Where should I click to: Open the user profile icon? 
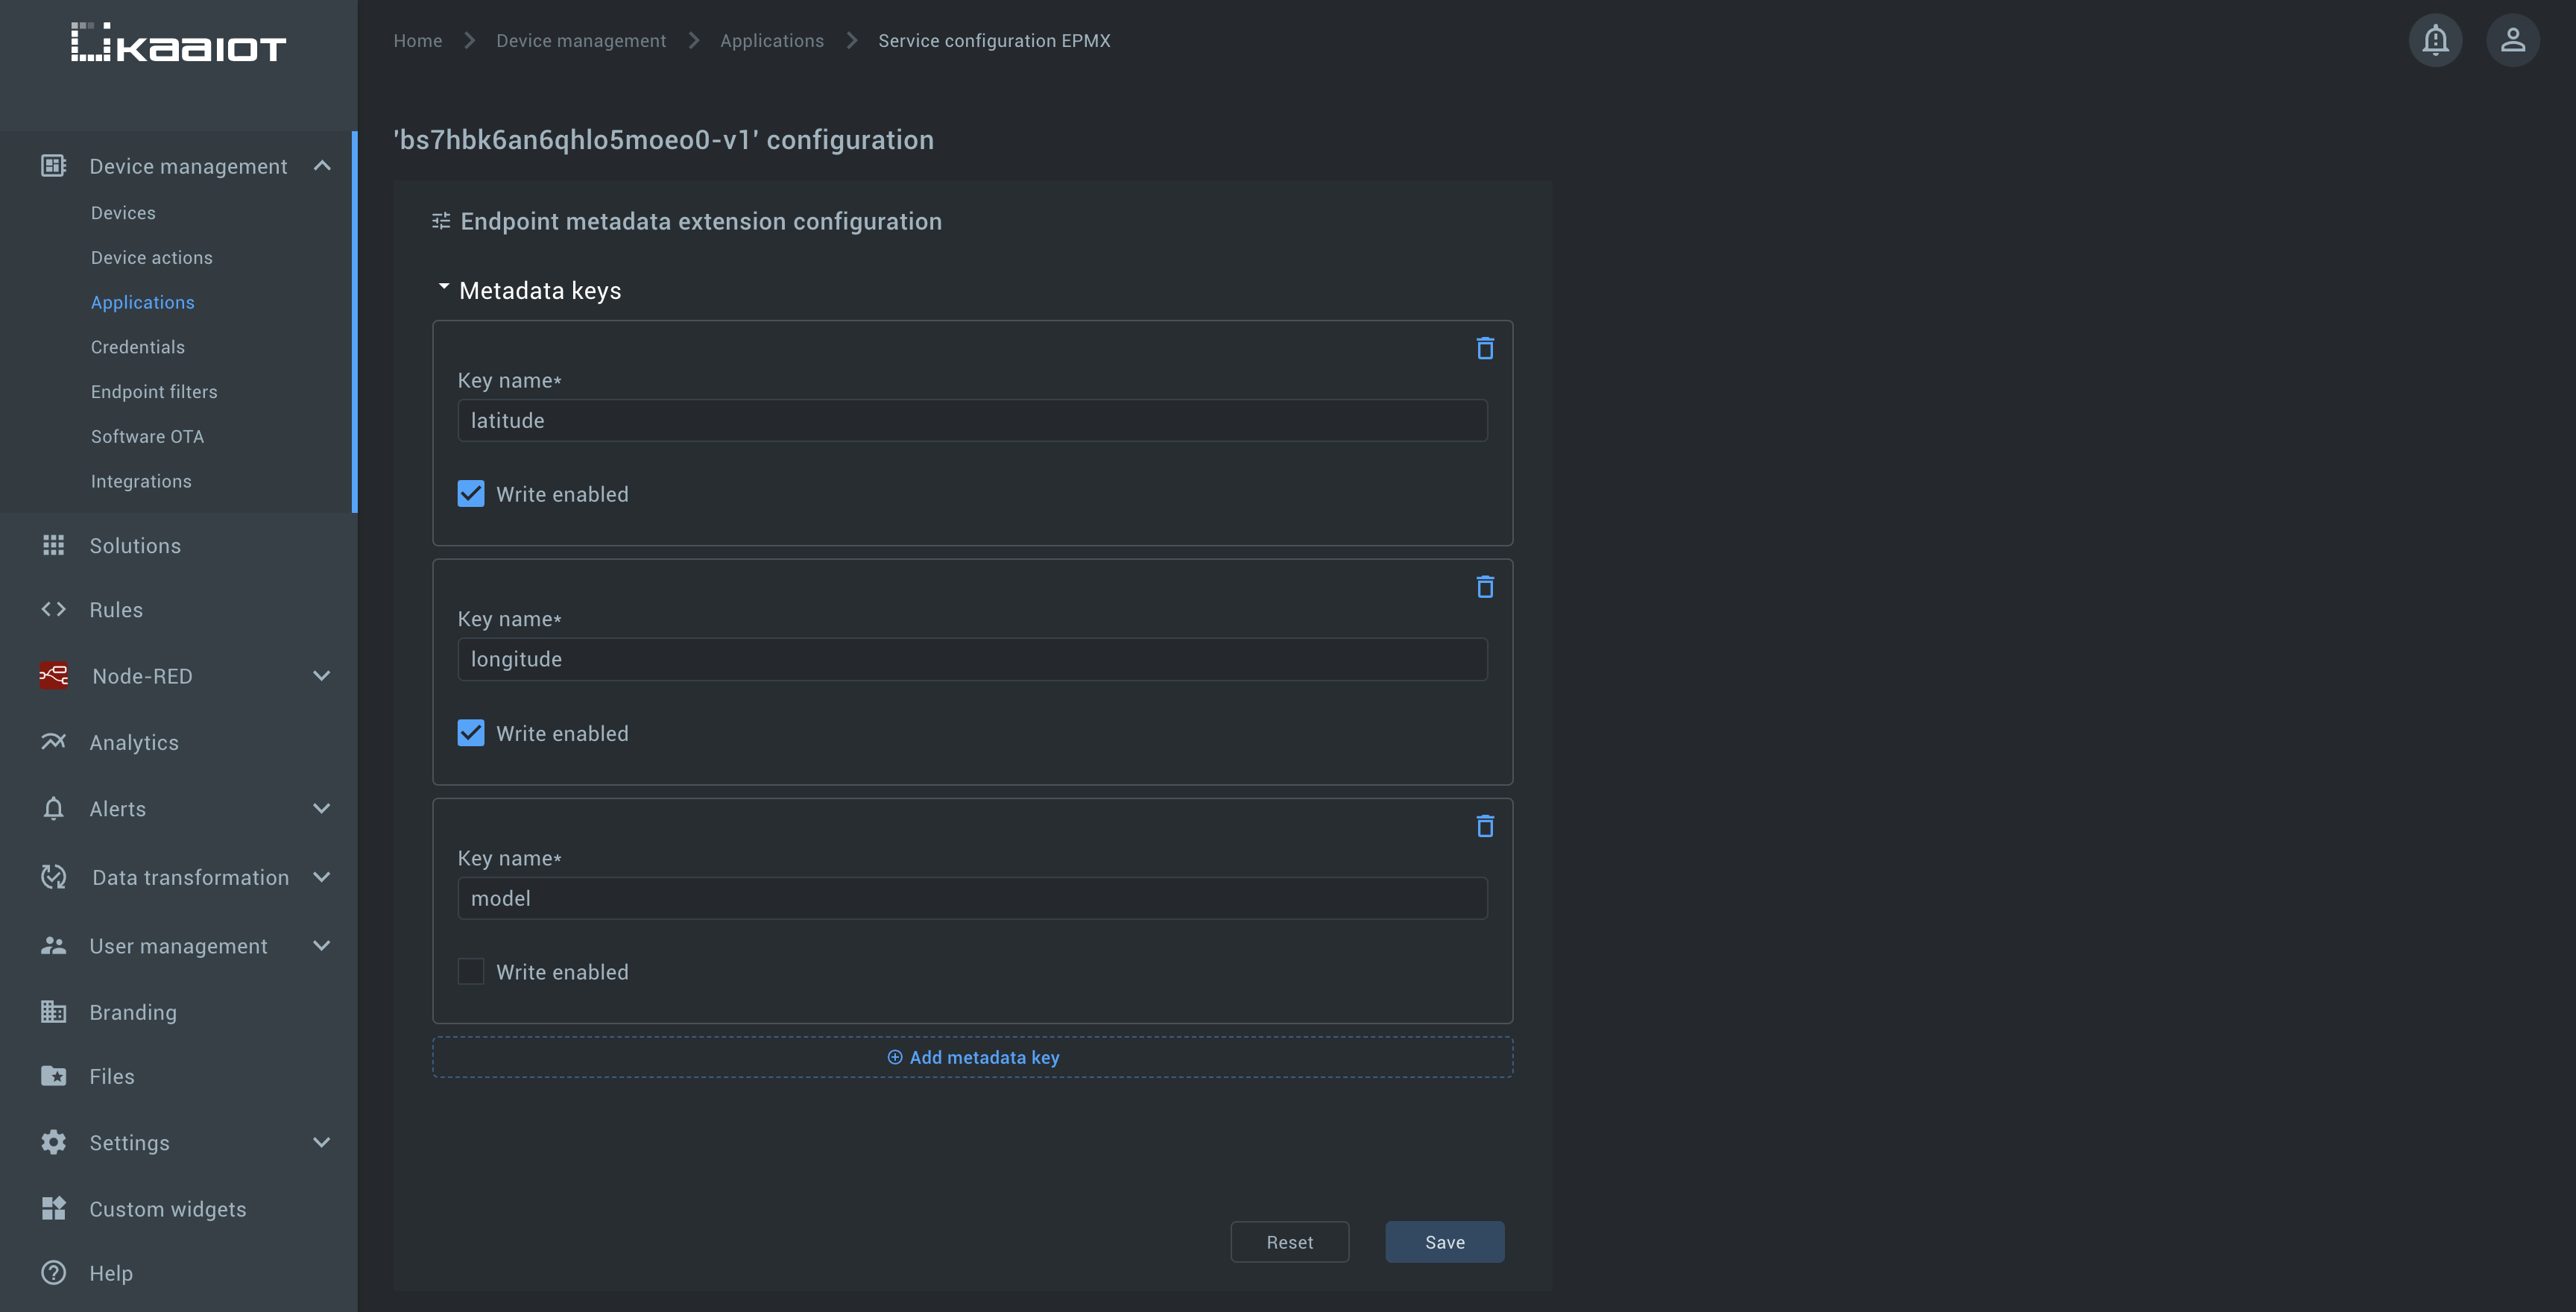pyautogui.click(x=2513, y=40)
